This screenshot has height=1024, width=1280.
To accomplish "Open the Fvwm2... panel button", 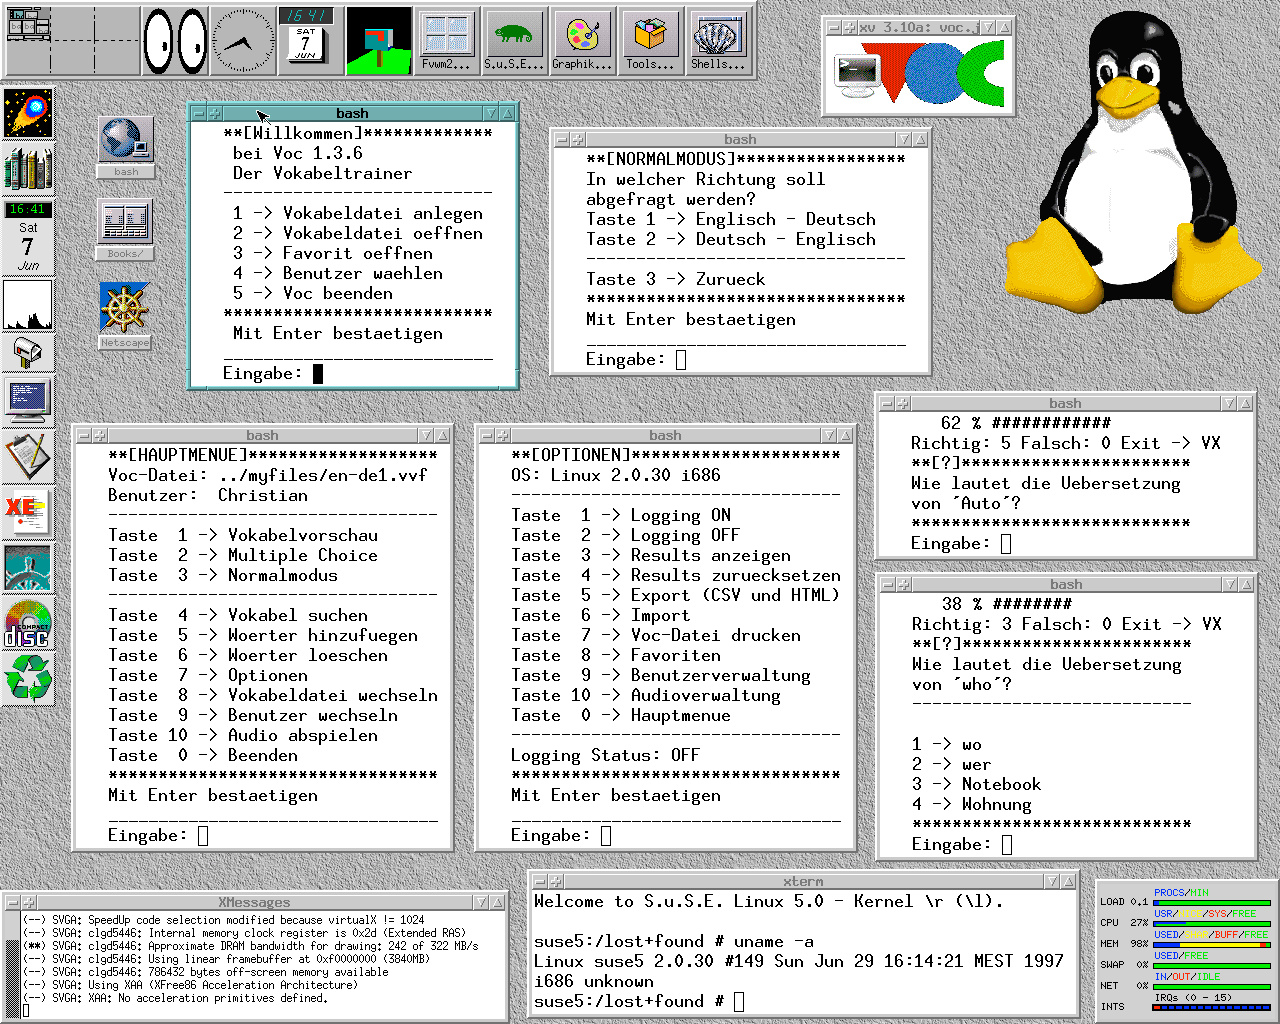I will 446,41.
